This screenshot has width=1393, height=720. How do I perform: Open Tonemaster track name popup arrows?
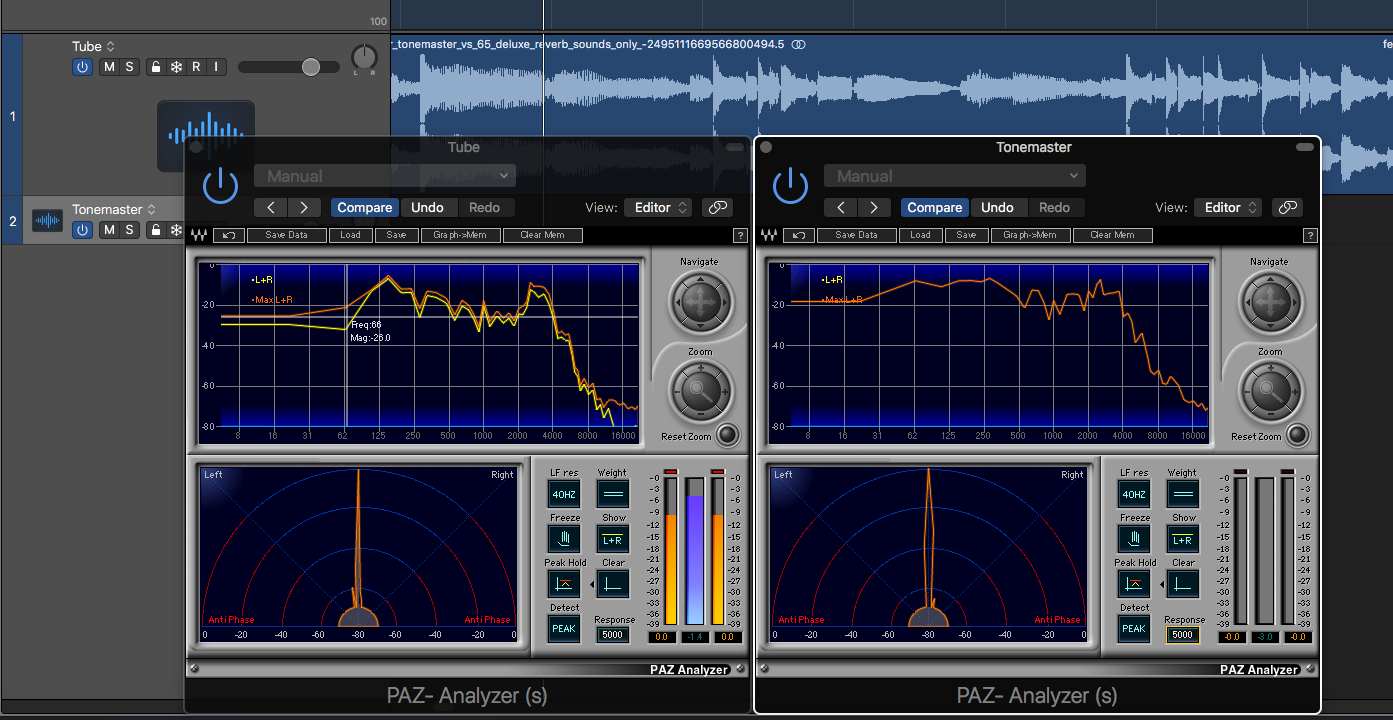[151, 210]
